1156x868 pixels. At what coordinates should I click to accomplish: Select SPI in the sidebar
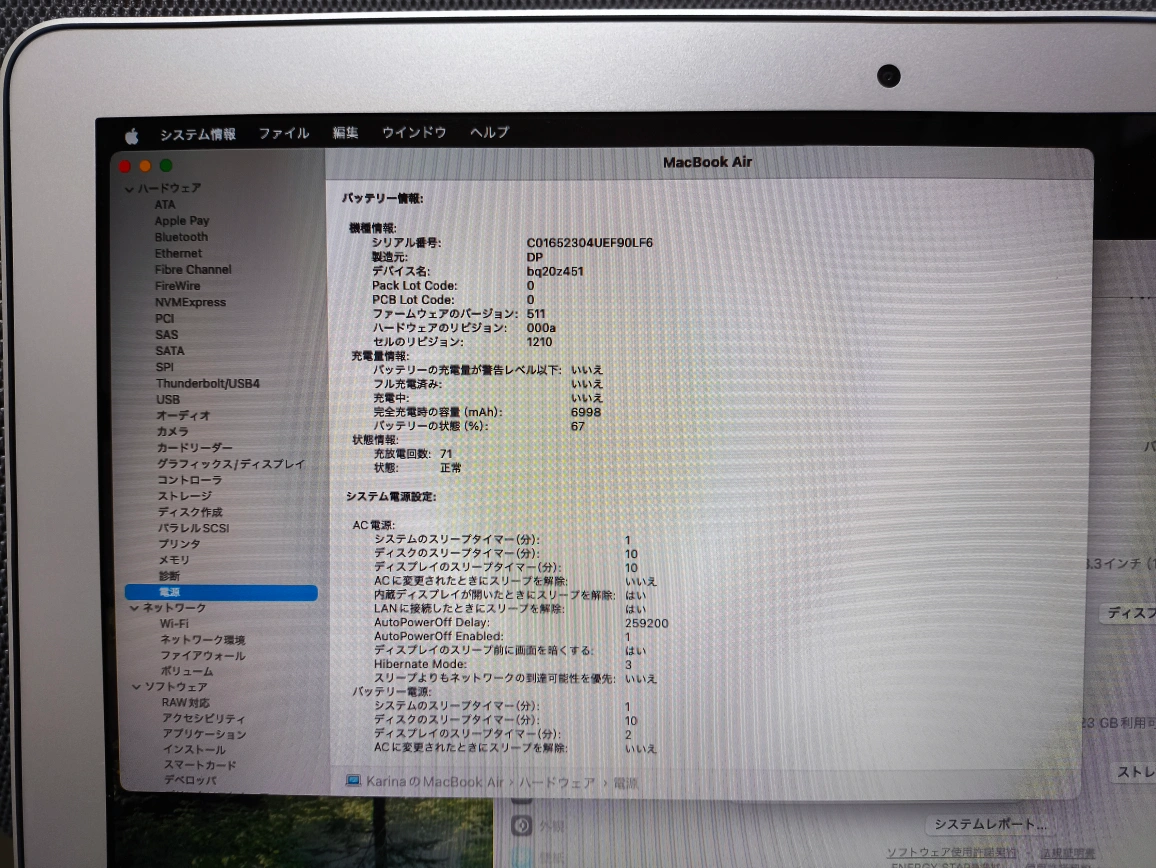(164, 367)
